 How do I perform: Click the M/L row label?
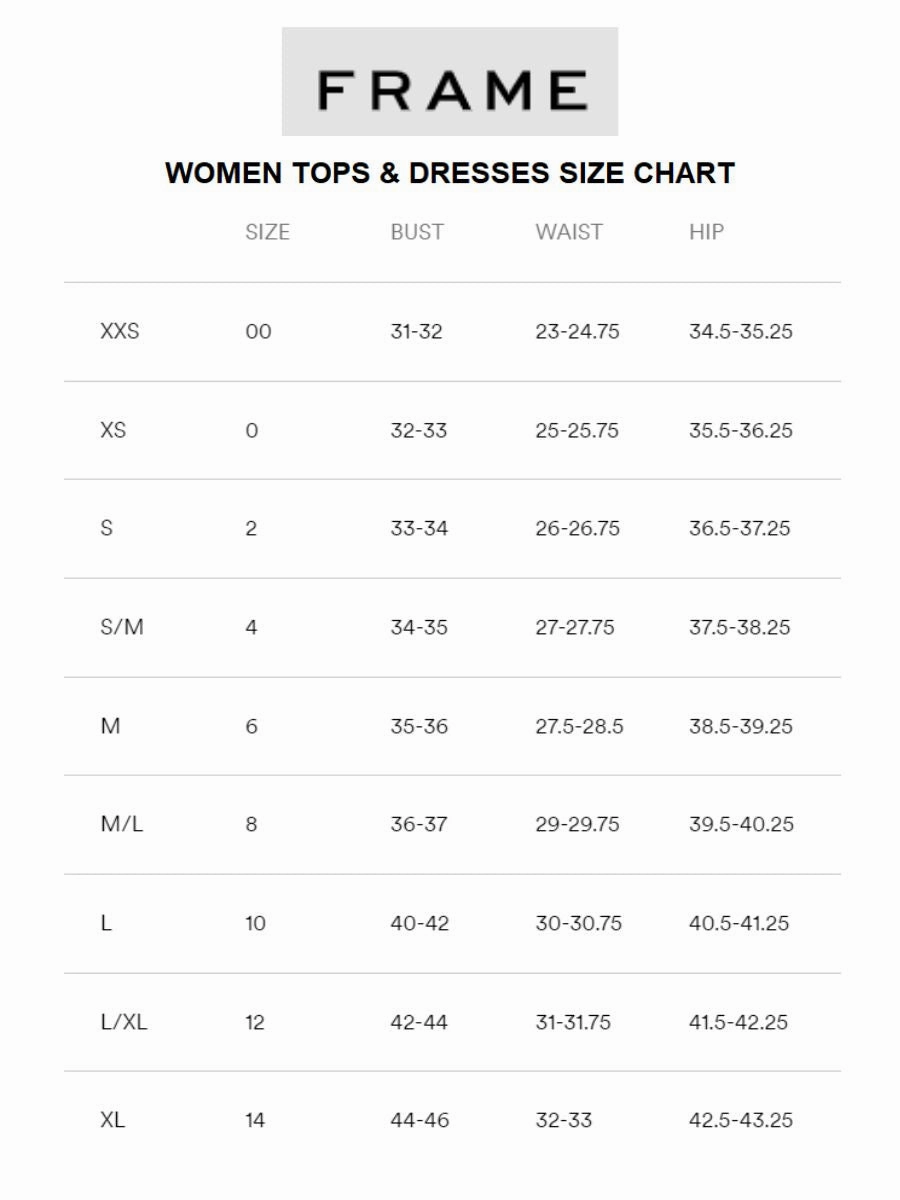tap(122, 824)
